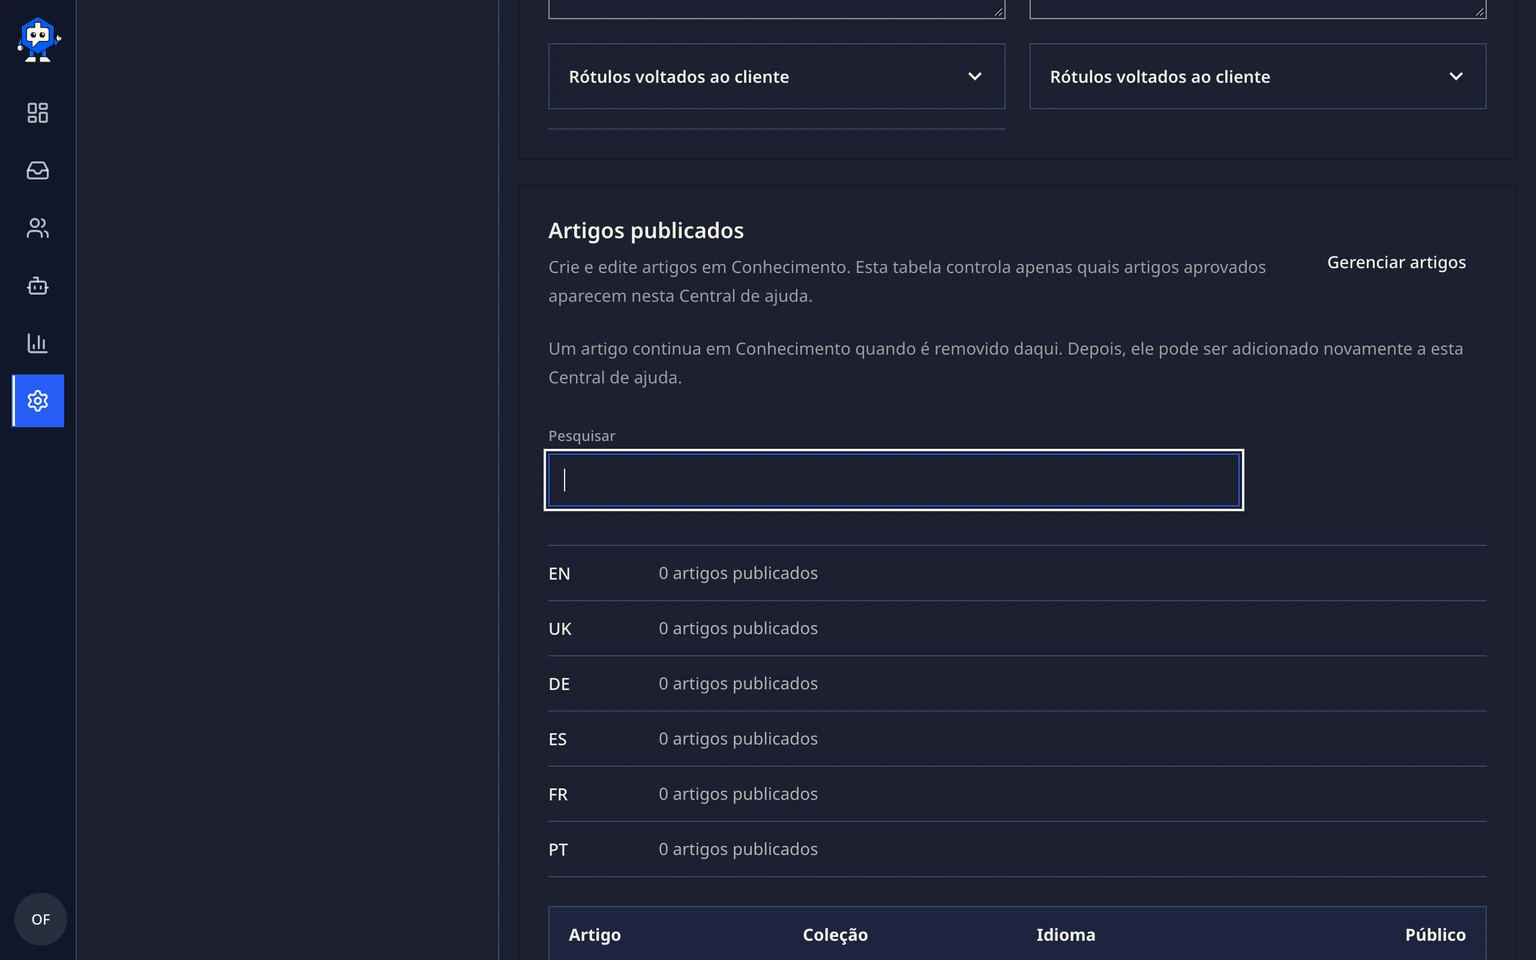Open the bot icon in sidebar
Viewport: 1536px width, 960px height.
pos(38,286)
